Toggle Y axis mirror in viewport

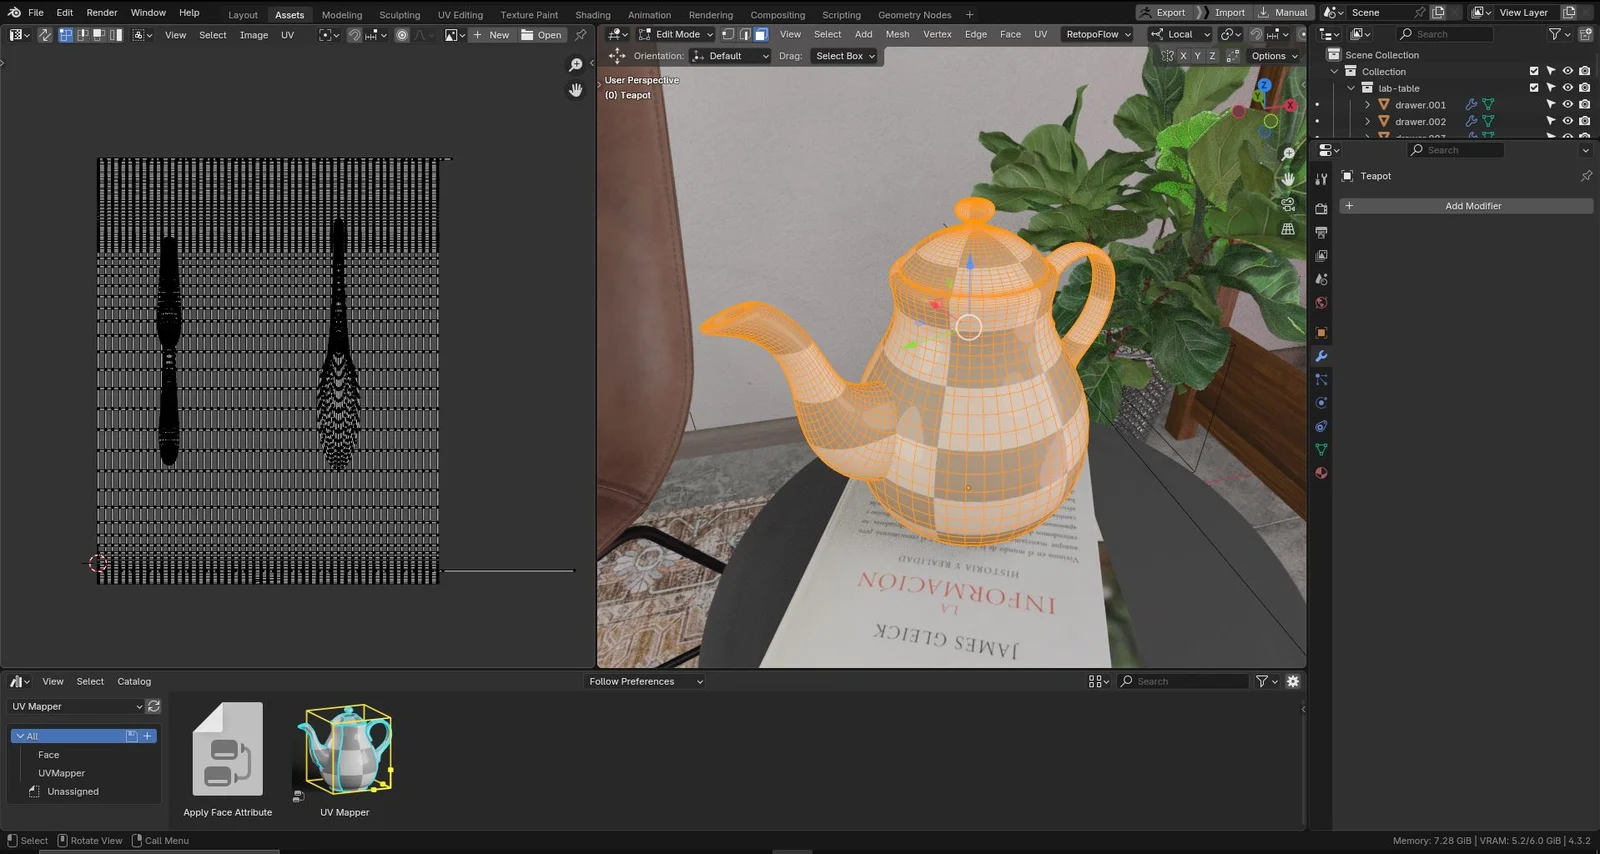tap(1197, 56)
